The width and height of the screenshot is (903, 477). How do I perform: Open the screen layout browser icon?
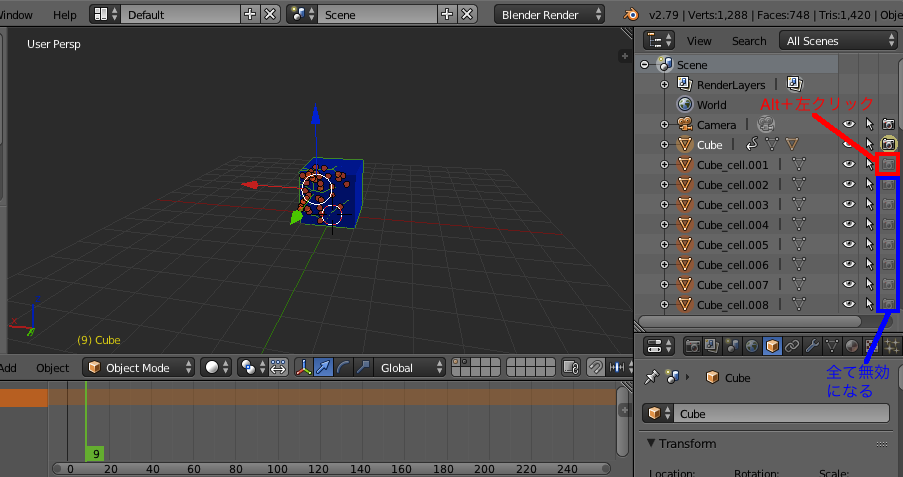click(x=105, y=14)
